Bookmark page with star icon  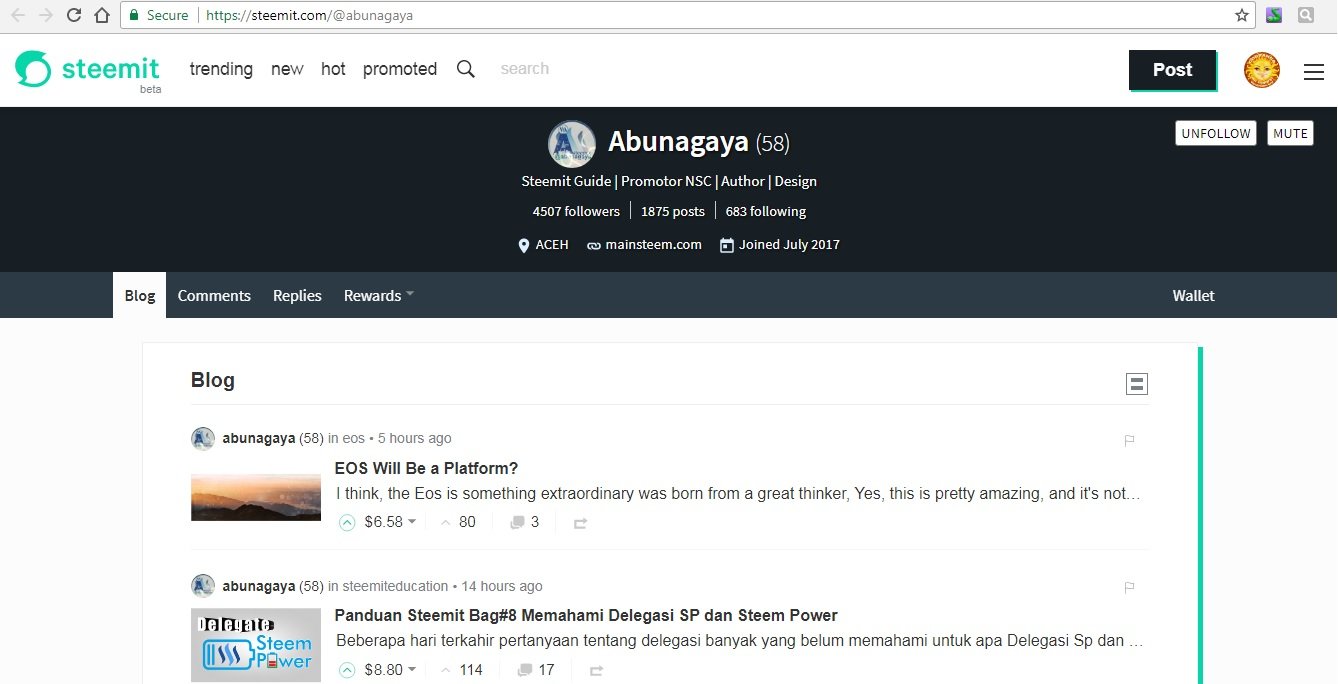pos(1242,15)
